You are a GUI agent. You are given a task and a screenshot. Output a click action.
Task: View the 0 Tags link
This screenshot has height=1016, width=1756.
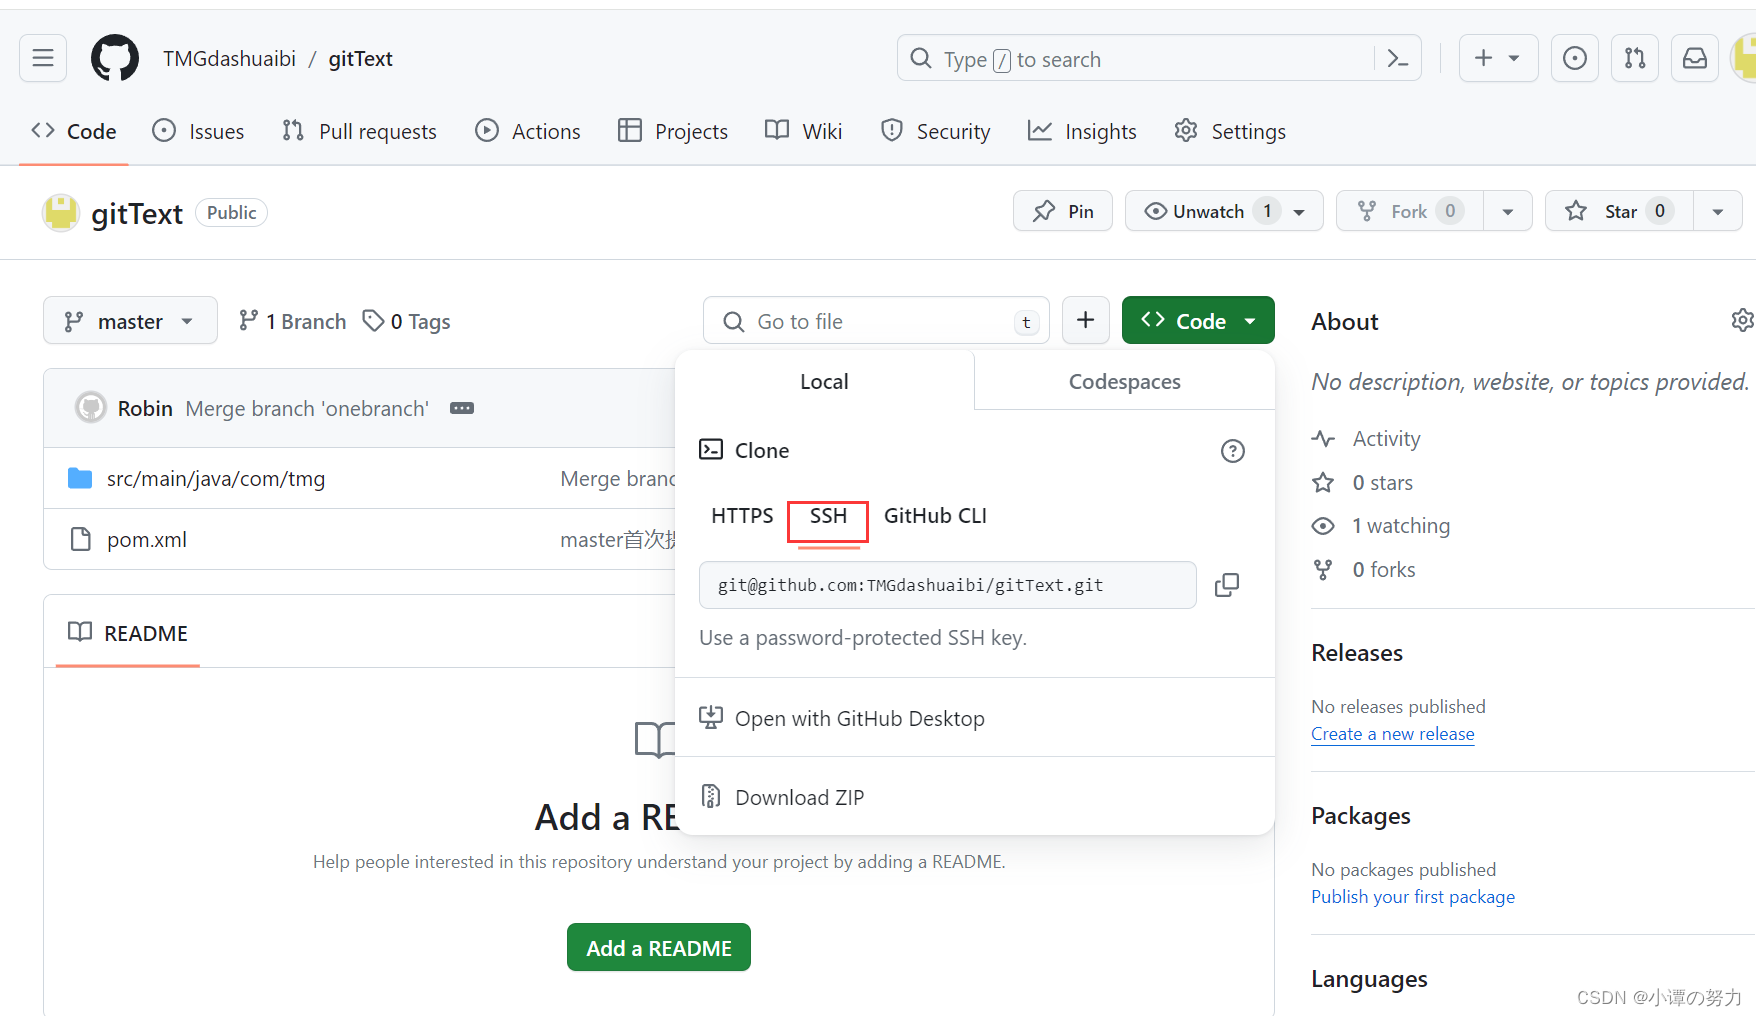point(407,321)
